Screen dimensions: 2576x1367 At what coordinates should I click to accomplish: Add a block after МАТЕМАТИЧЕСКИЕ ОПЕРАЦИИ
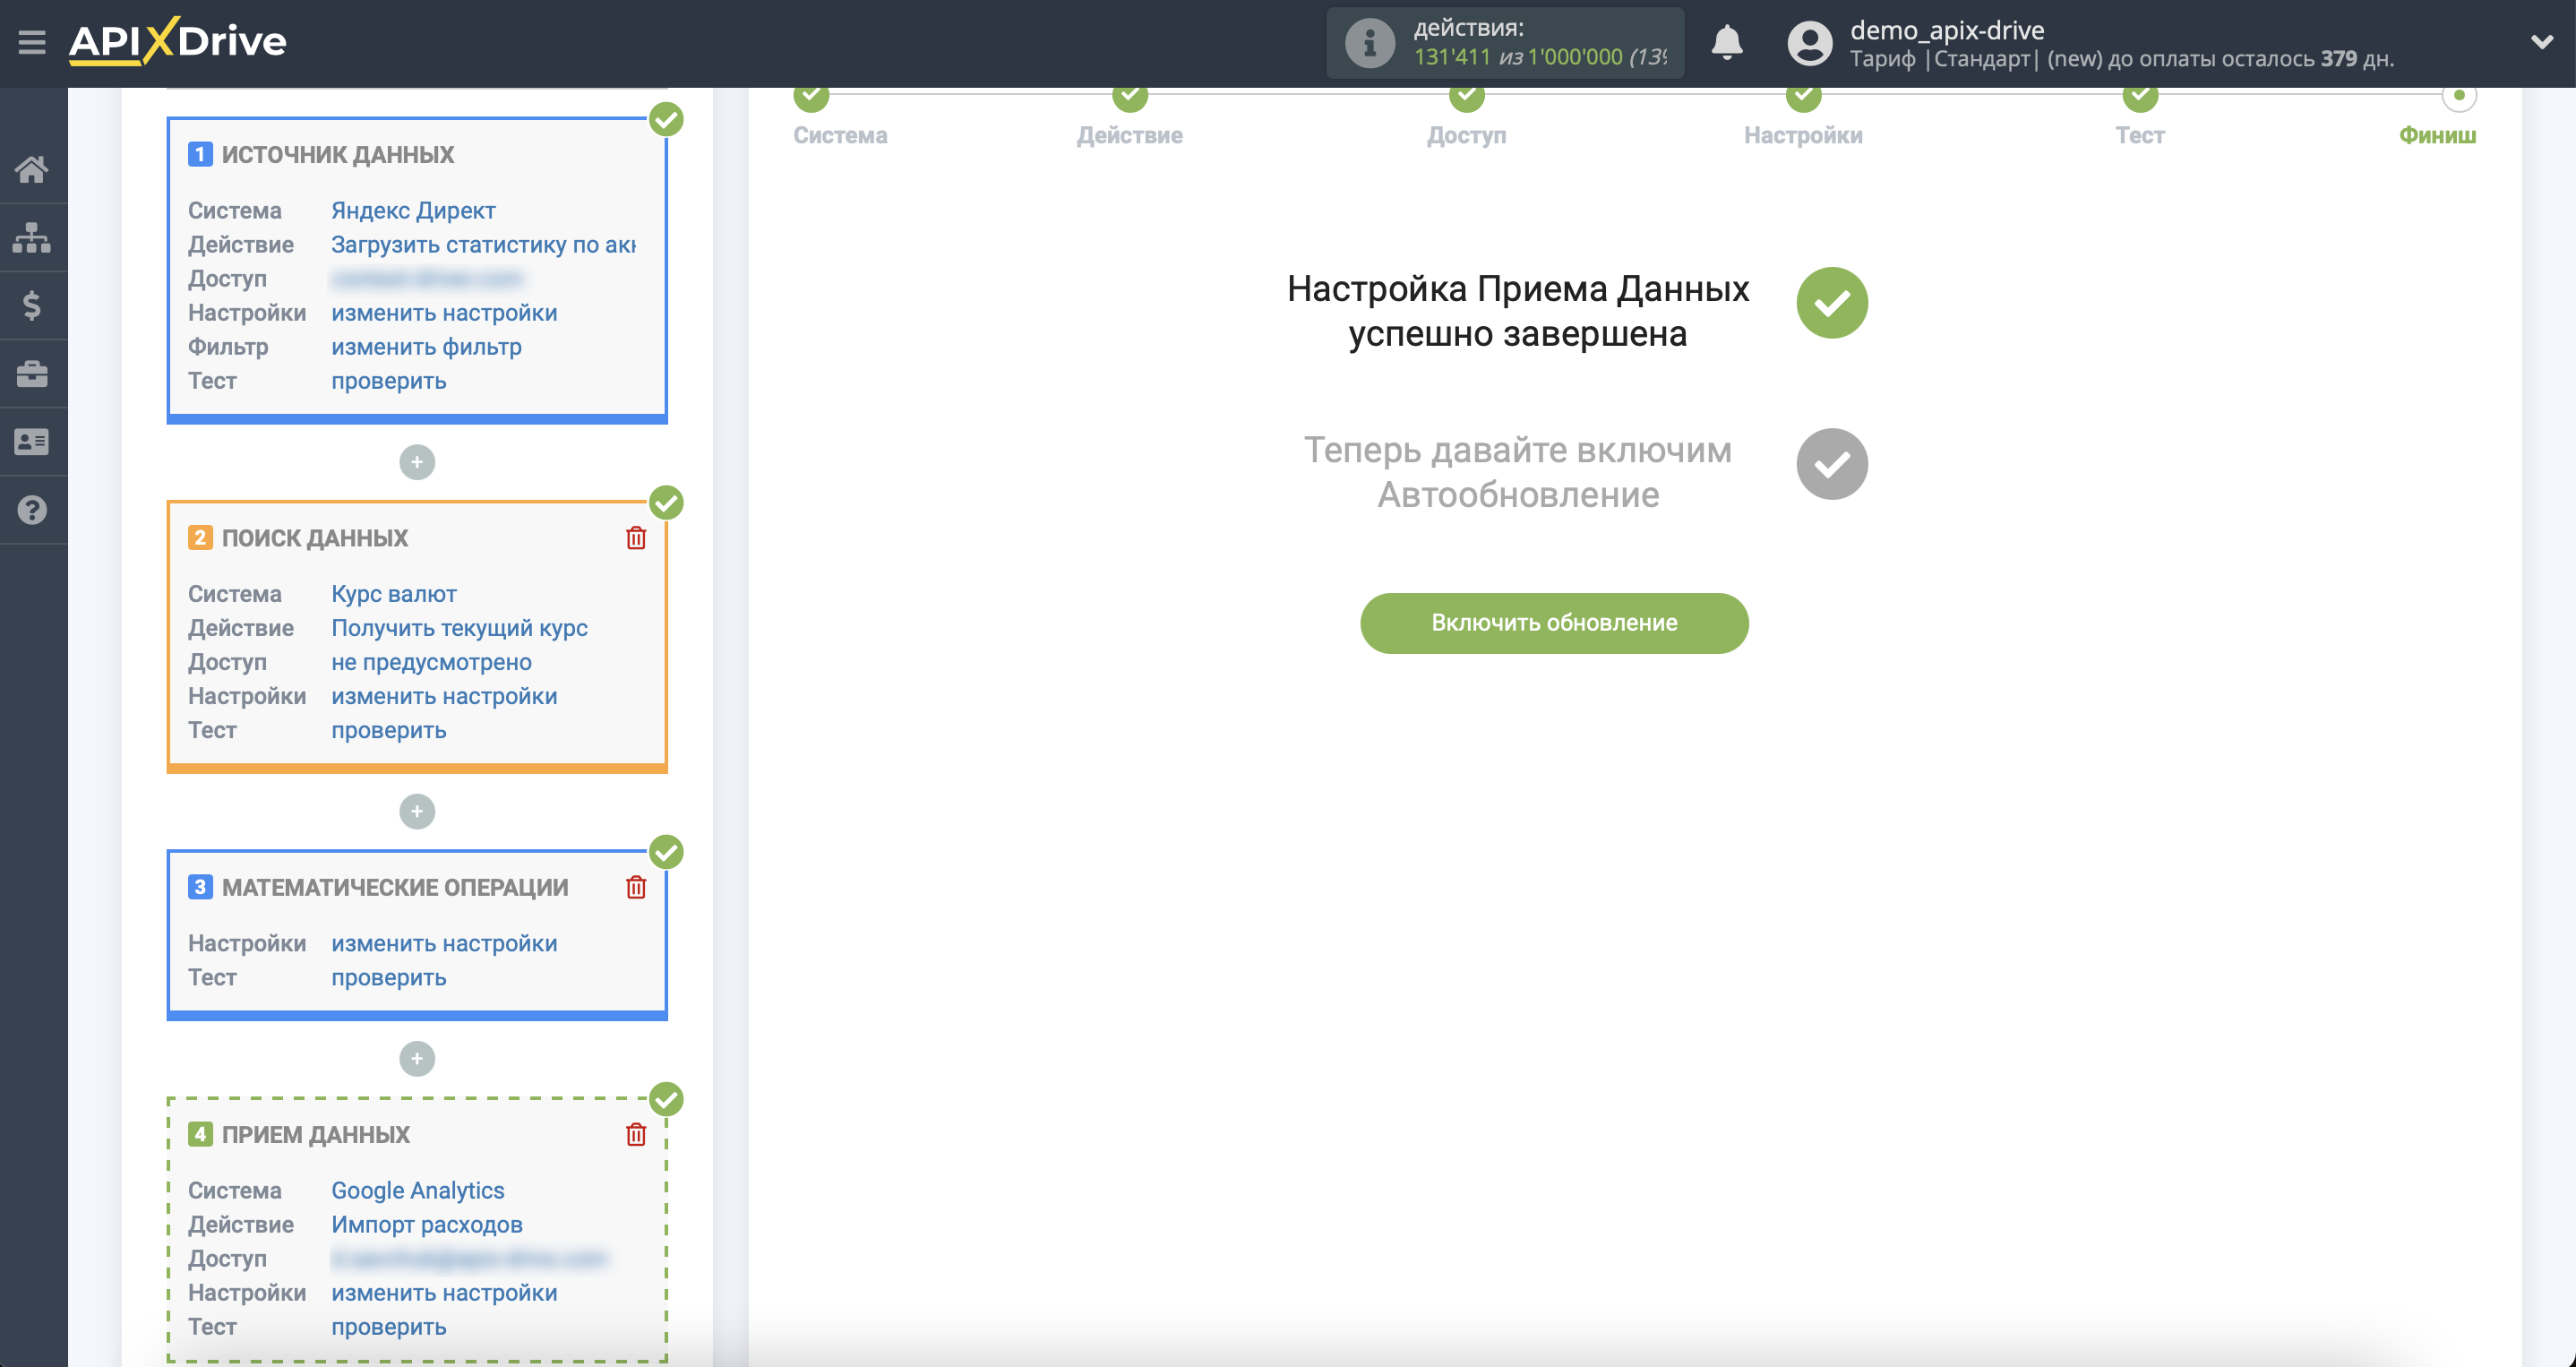[x=417, y=1058]
